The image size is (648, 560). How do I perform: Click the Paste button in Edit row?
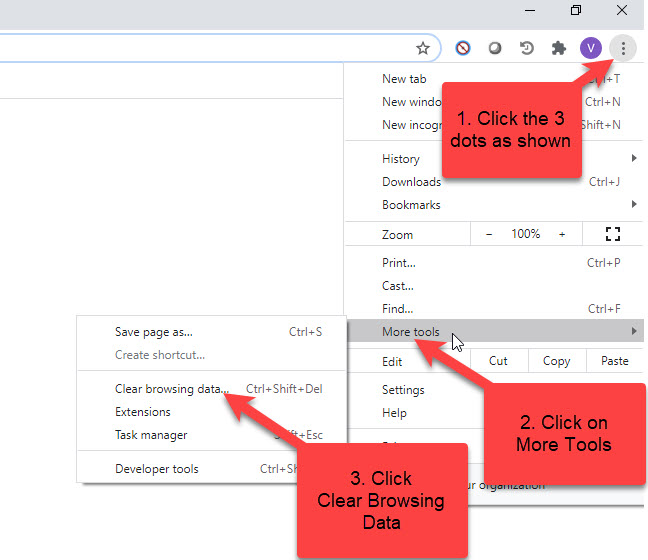615,361
